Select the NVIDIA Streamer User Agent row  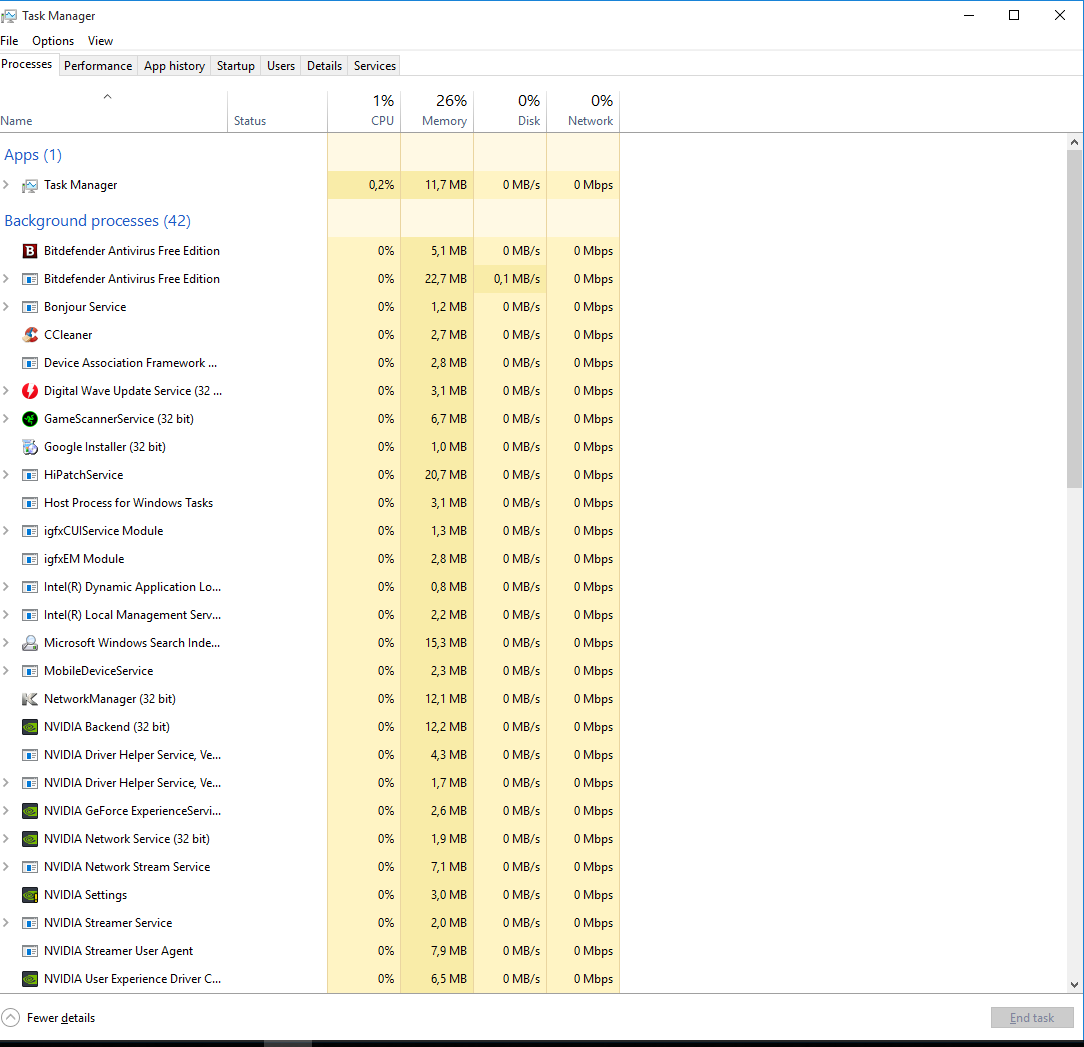[x=310, y=951]
